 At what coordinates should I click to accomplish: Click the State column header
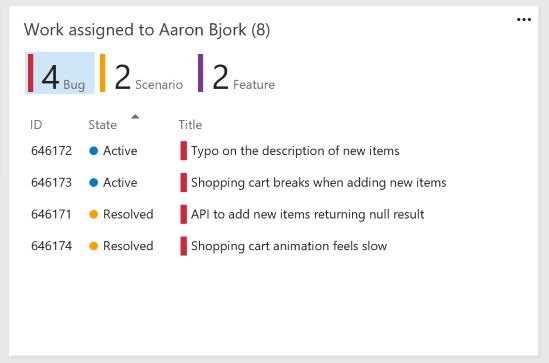102,125
